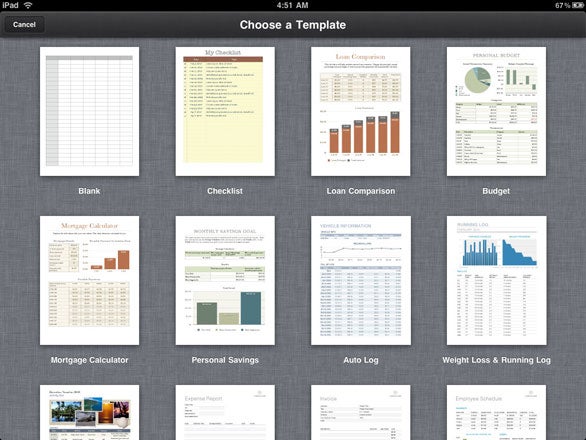This screenshot has height=440, width=586.
Task: Open the Auto Log template
Action: 361,280
